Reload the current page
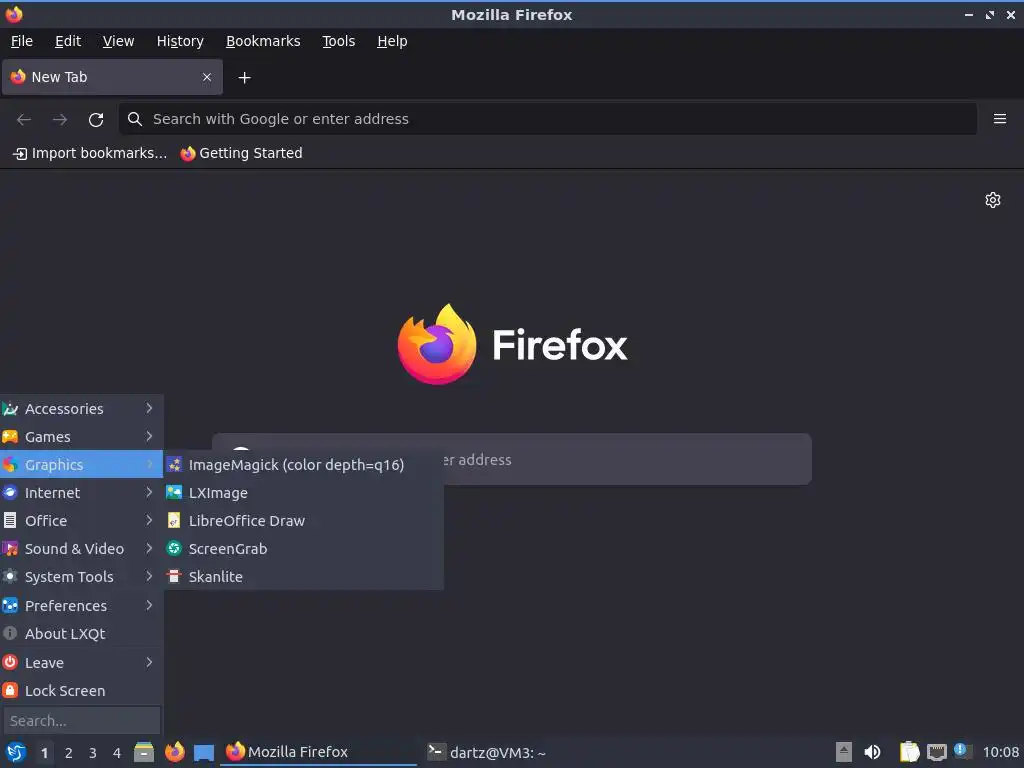This screenshot has width=1024, height=768. point(96,119)
